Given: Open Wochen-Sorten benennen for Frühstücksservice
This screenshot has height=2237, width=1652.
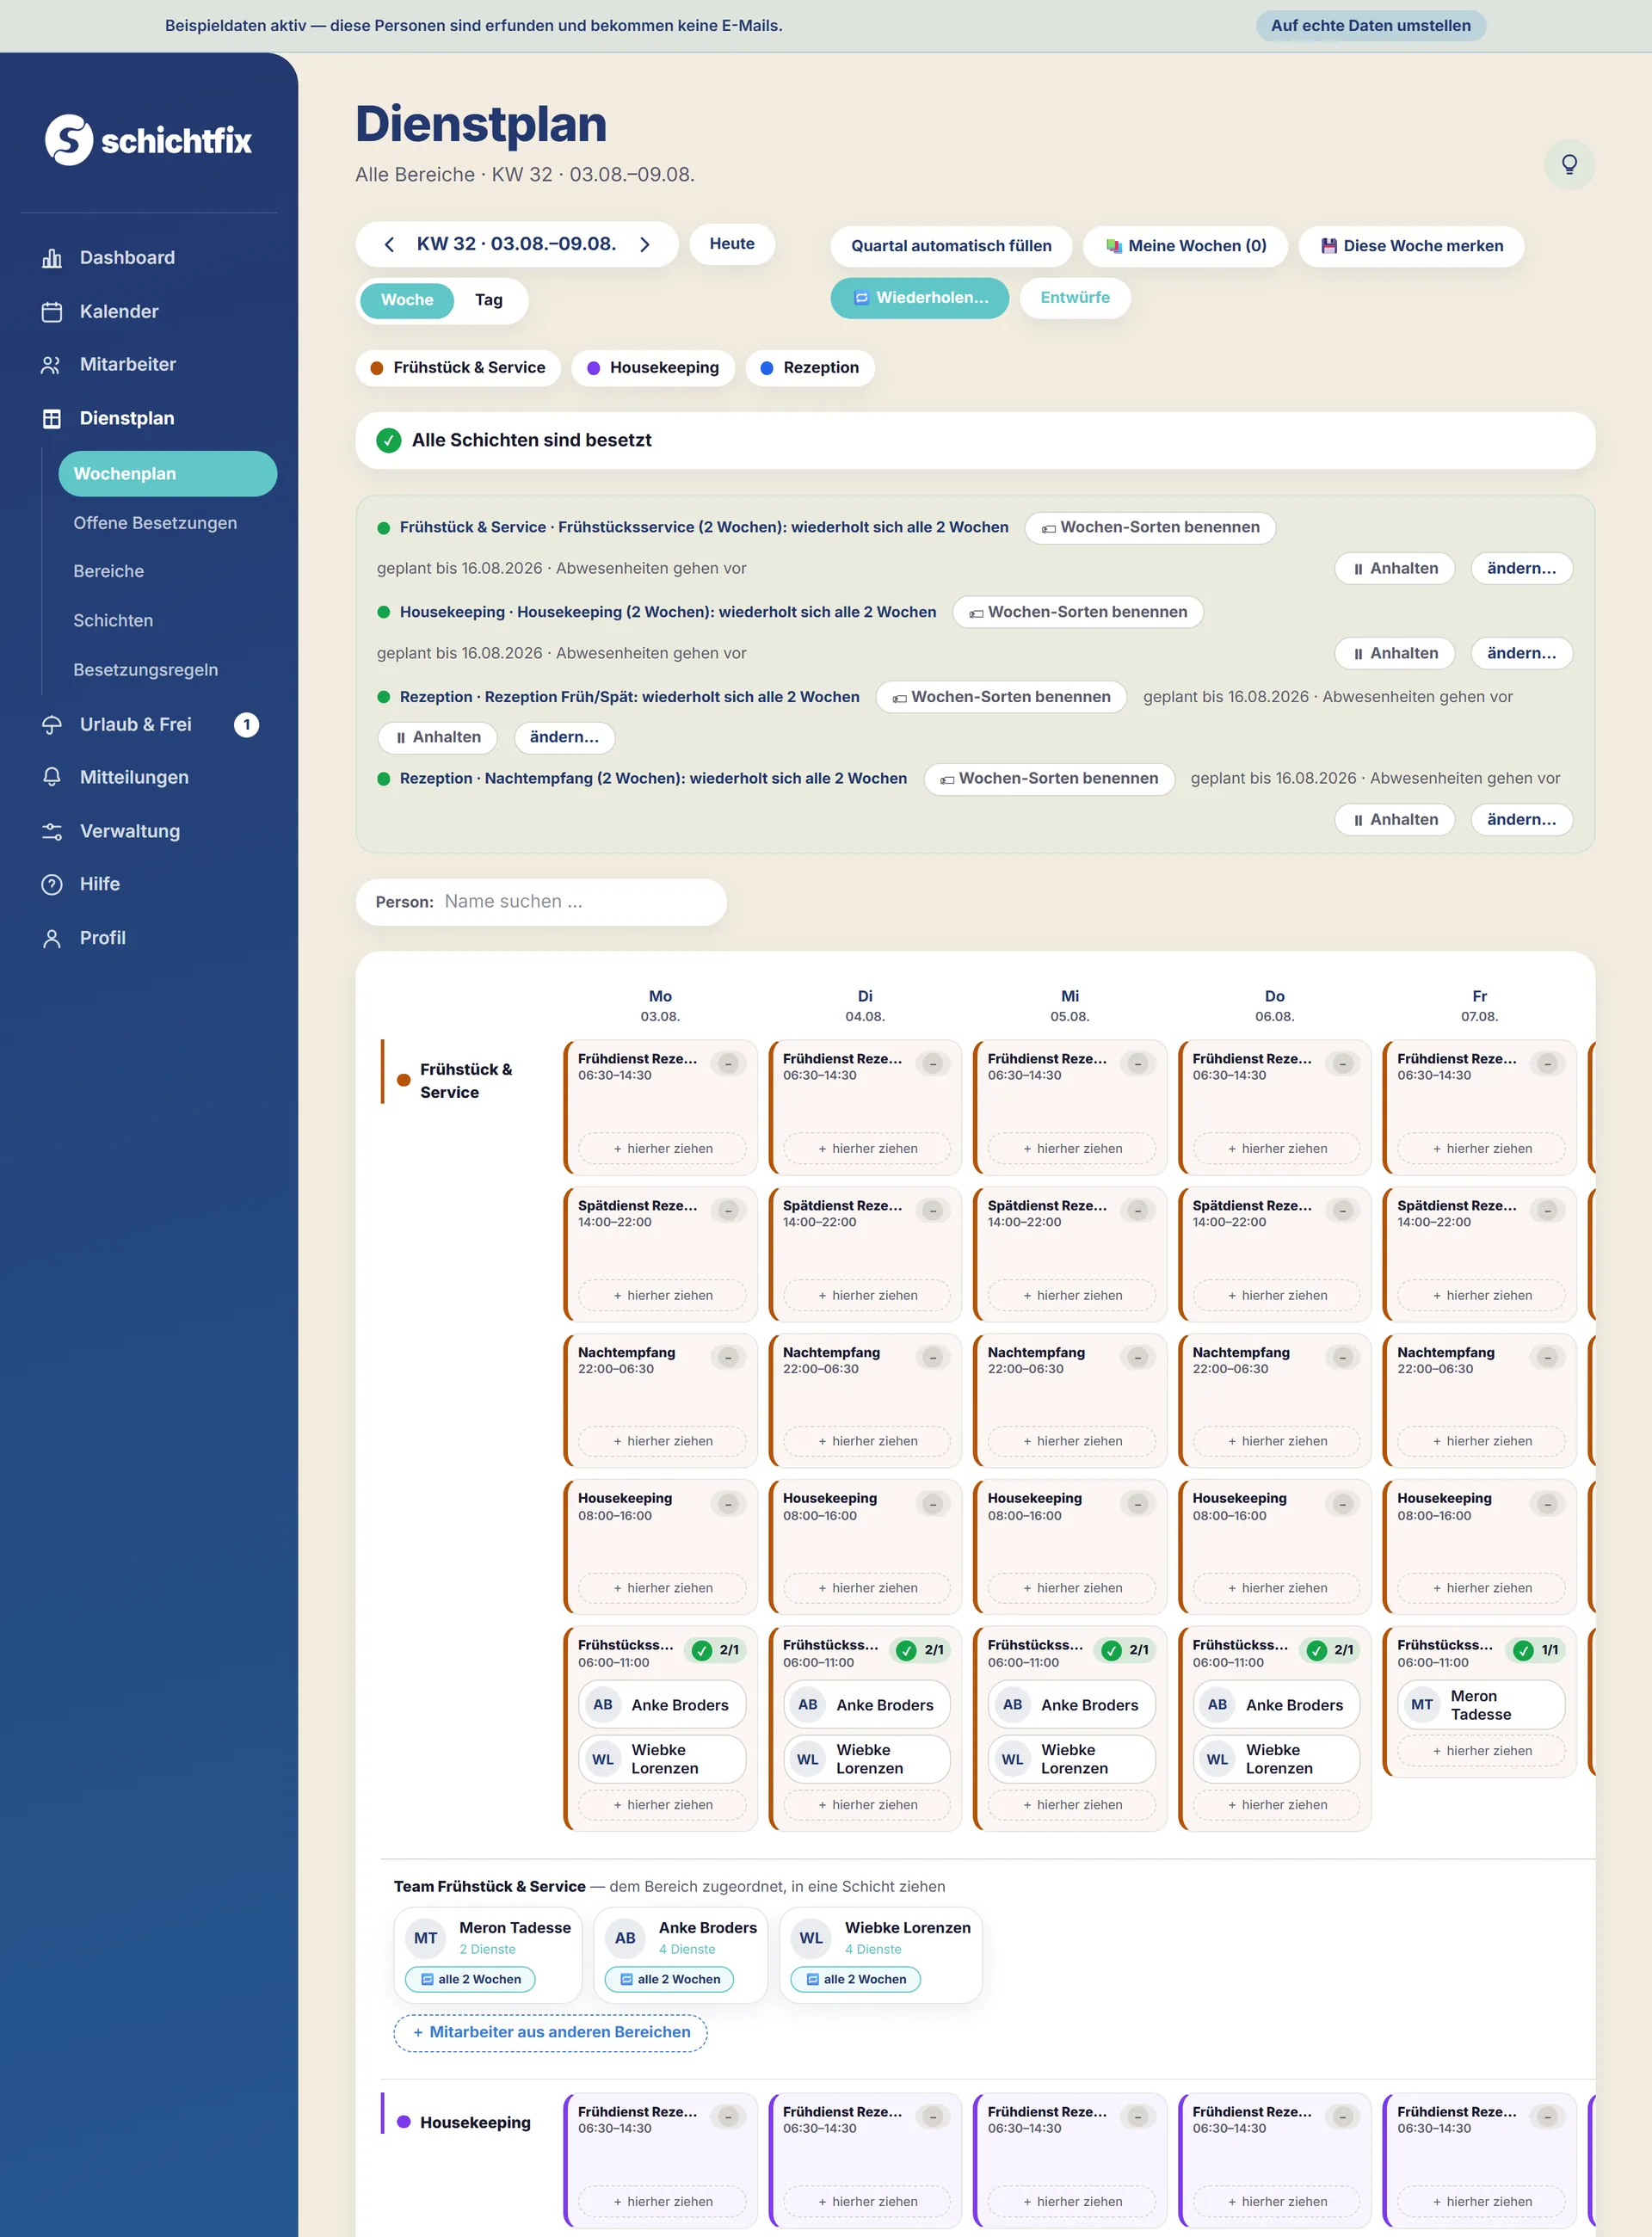Looking at the screenshot, I should pos(1150,528).
